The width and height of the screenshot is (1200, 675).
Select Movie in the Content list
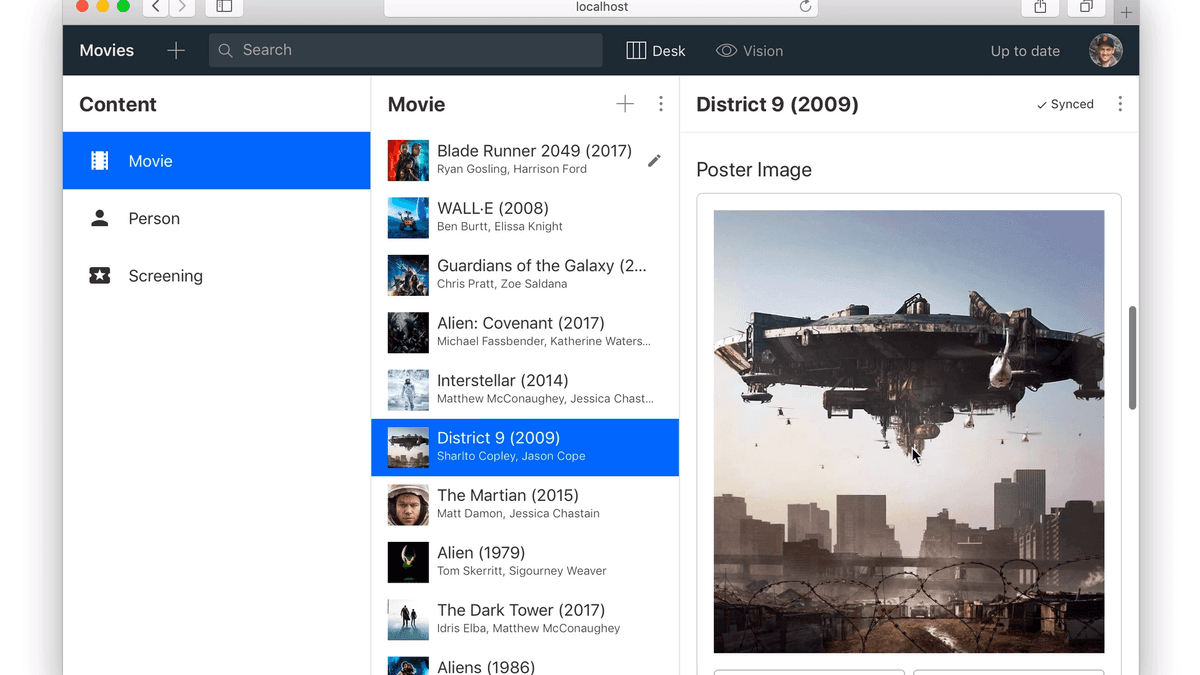216,161
